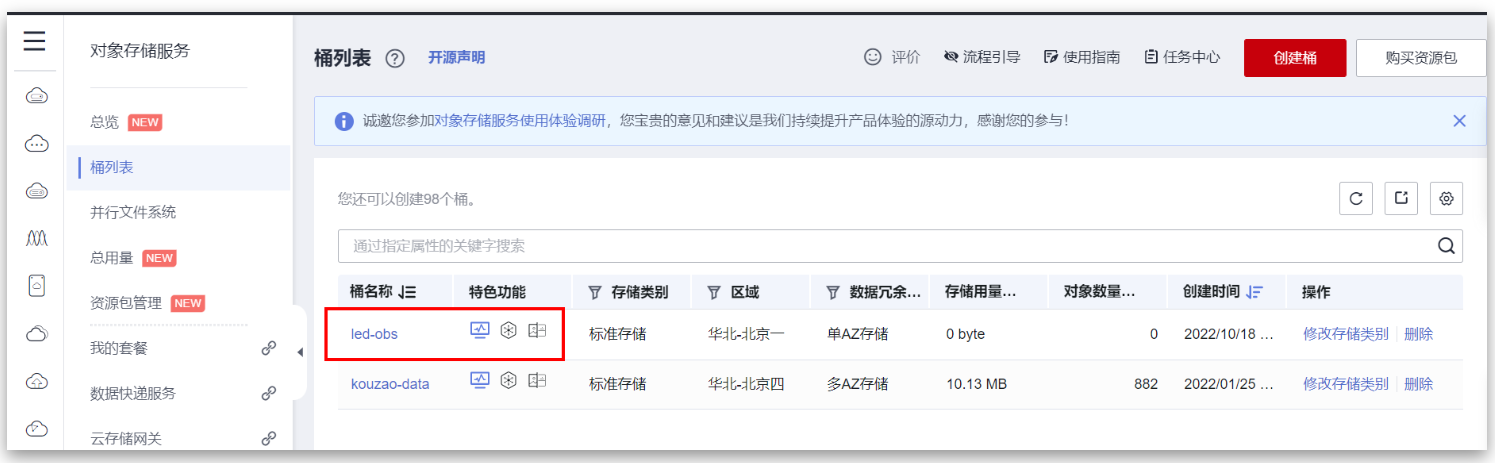Screen dimensions: 1495x463
Task: Click the cloud upload arrow icon in left strip
Action: click(36, 381)
